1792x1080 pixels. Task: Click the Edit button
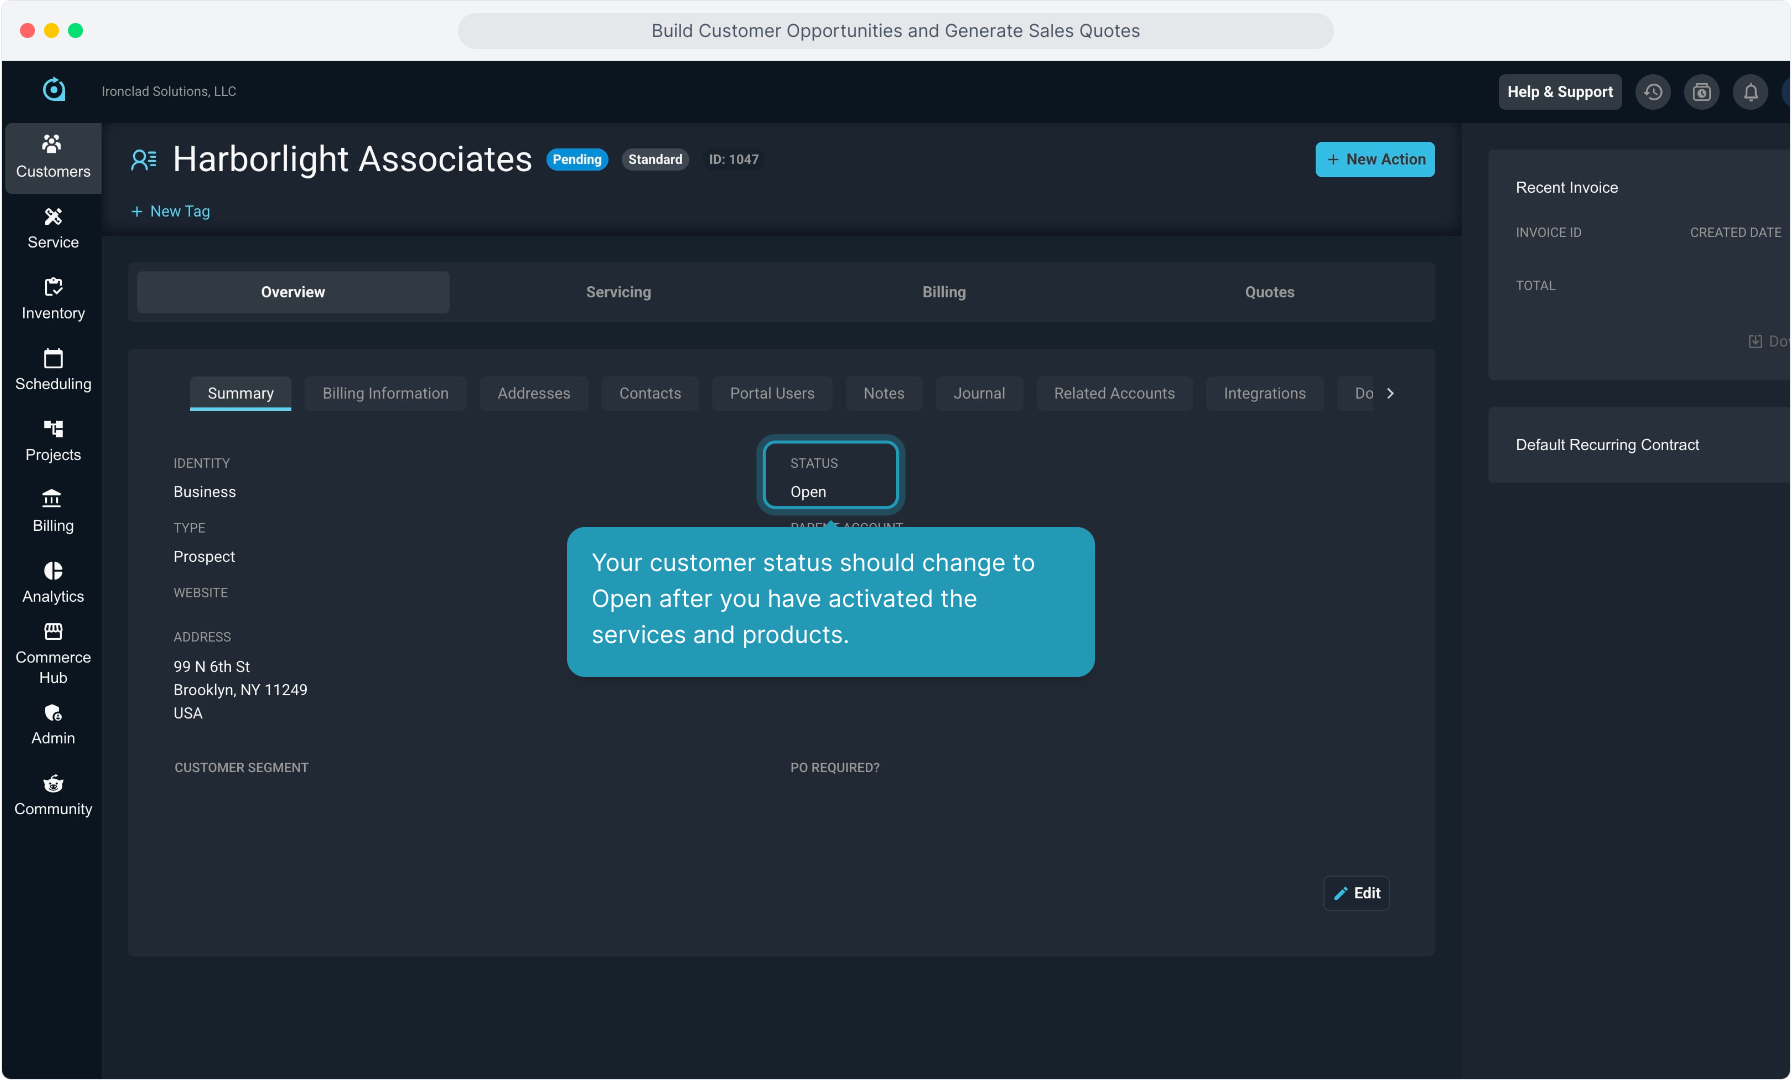[x=1356, y=893]
